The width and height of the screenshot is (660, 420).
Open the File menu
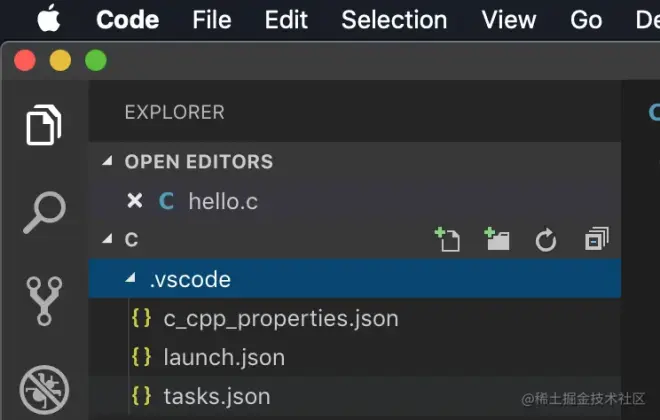[212, 20]
